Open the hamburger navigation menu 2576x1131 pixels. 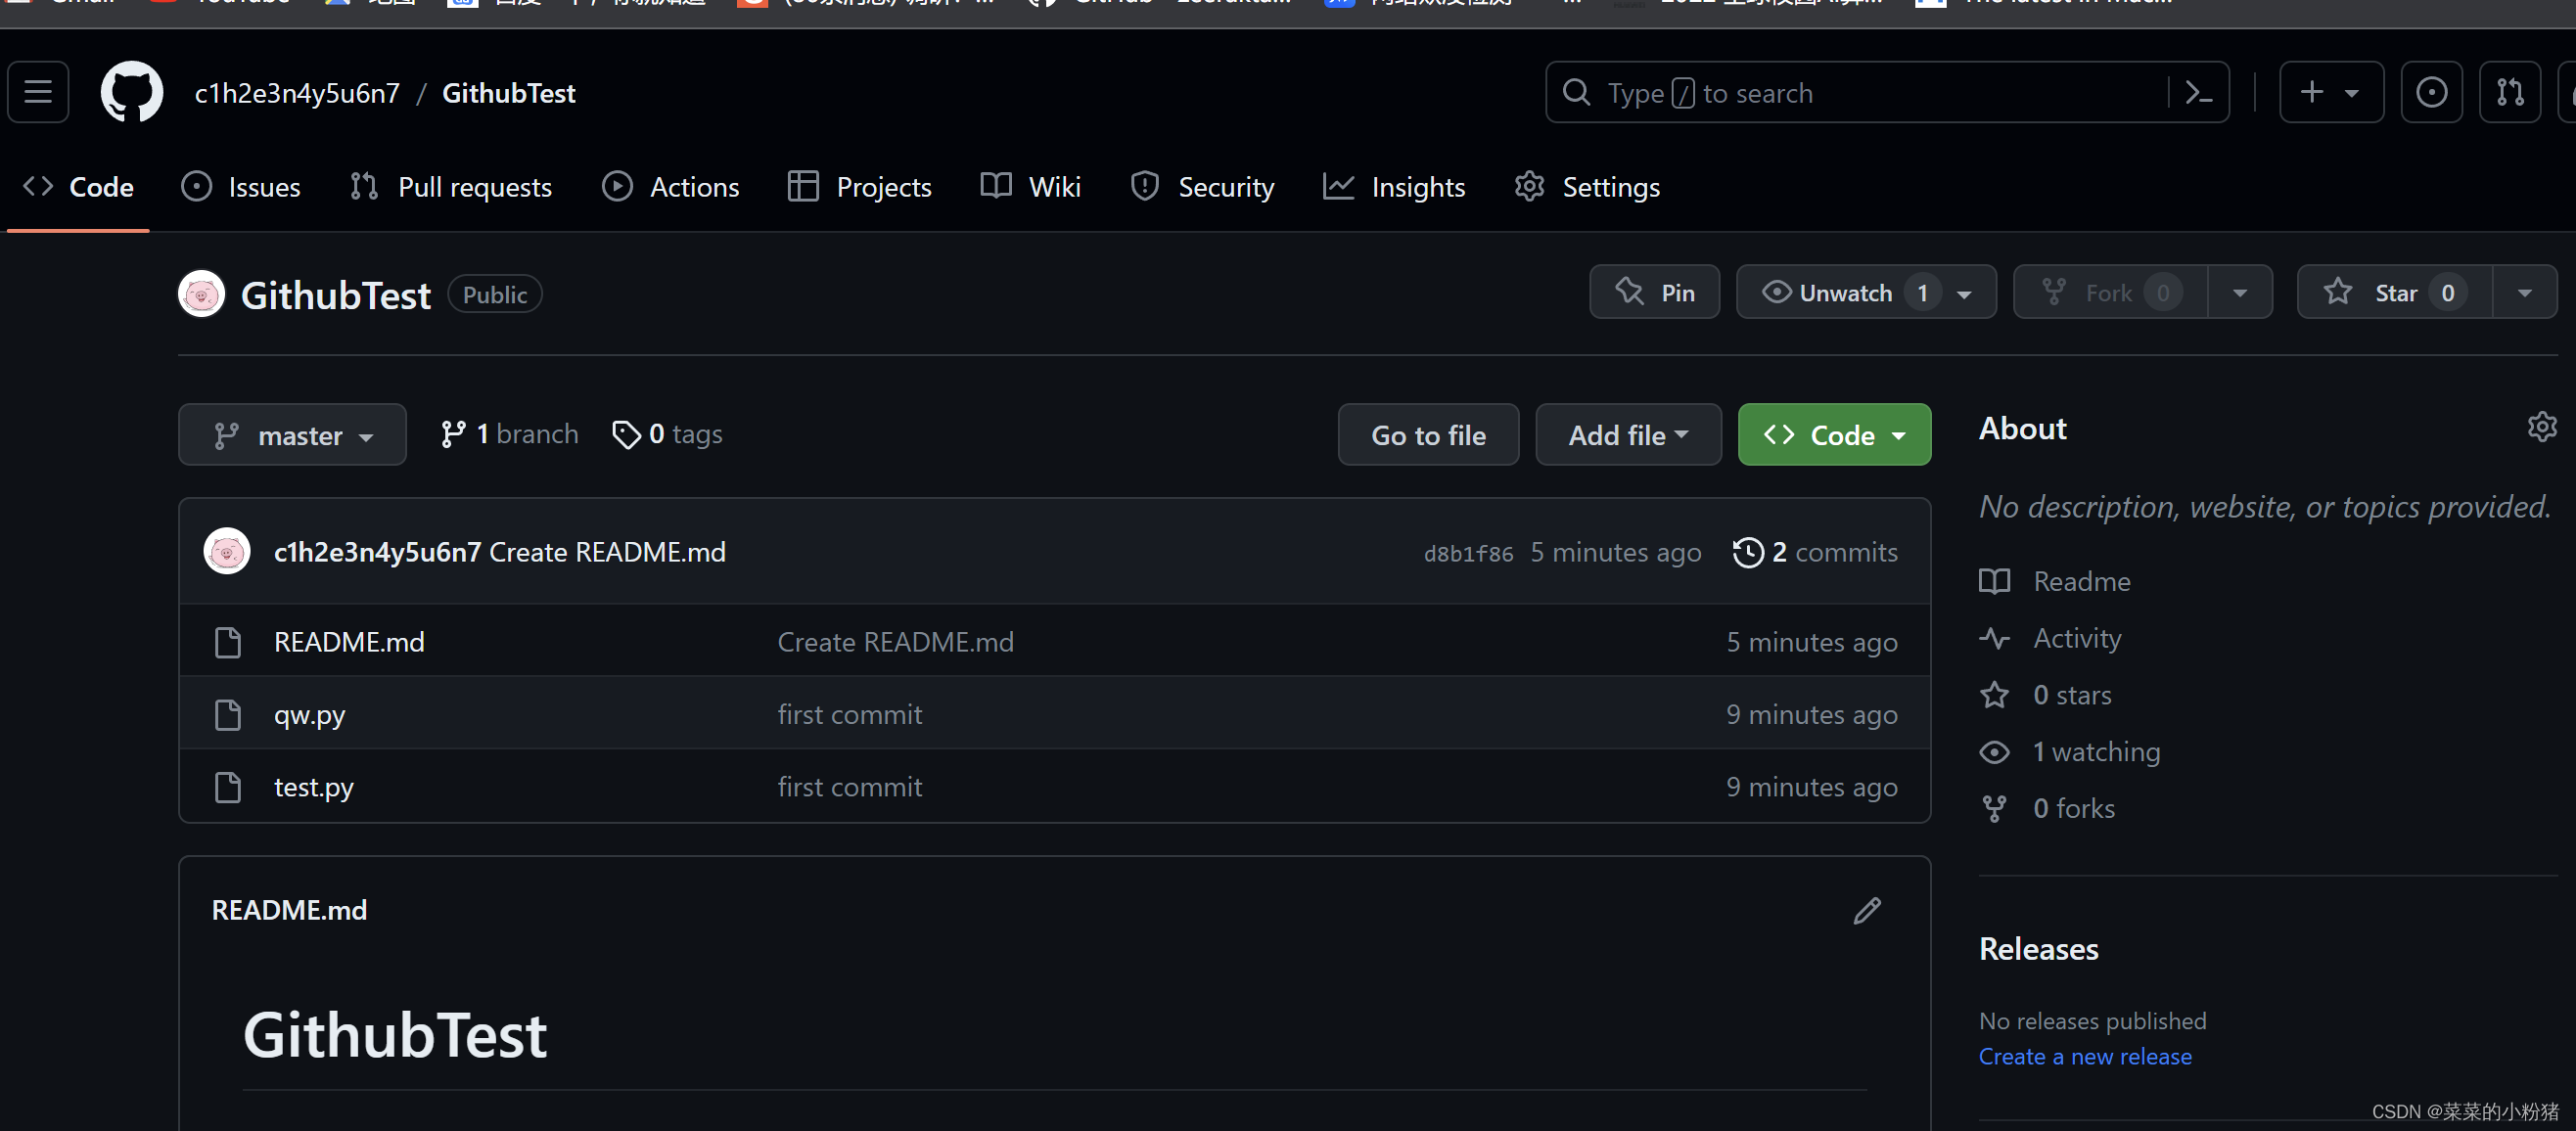coord(38,93)
